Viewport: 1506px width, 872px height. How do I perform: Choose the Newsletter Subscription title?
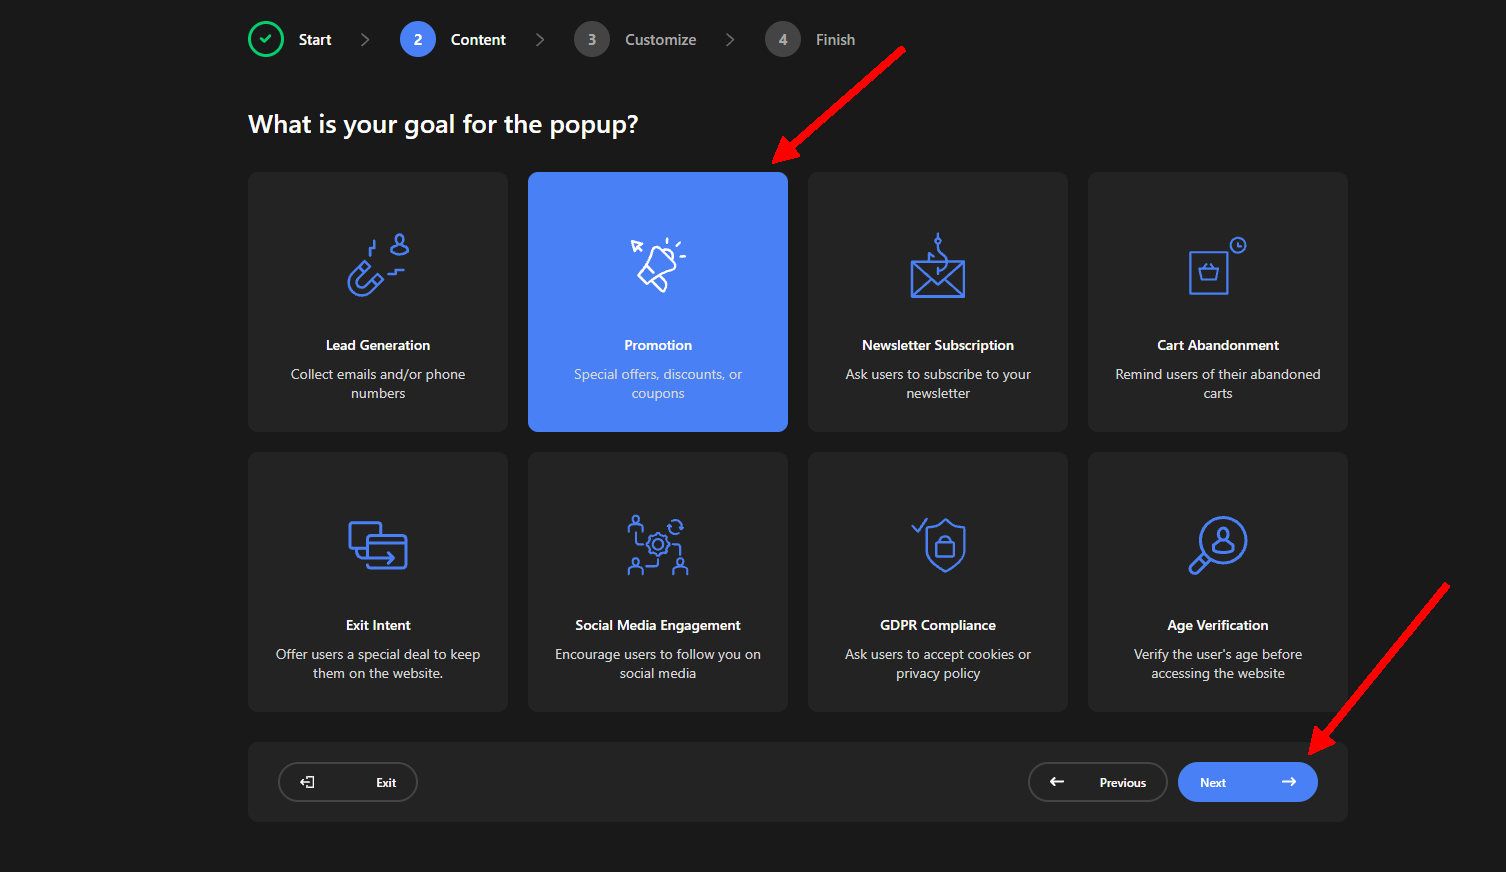coord(938,345)
